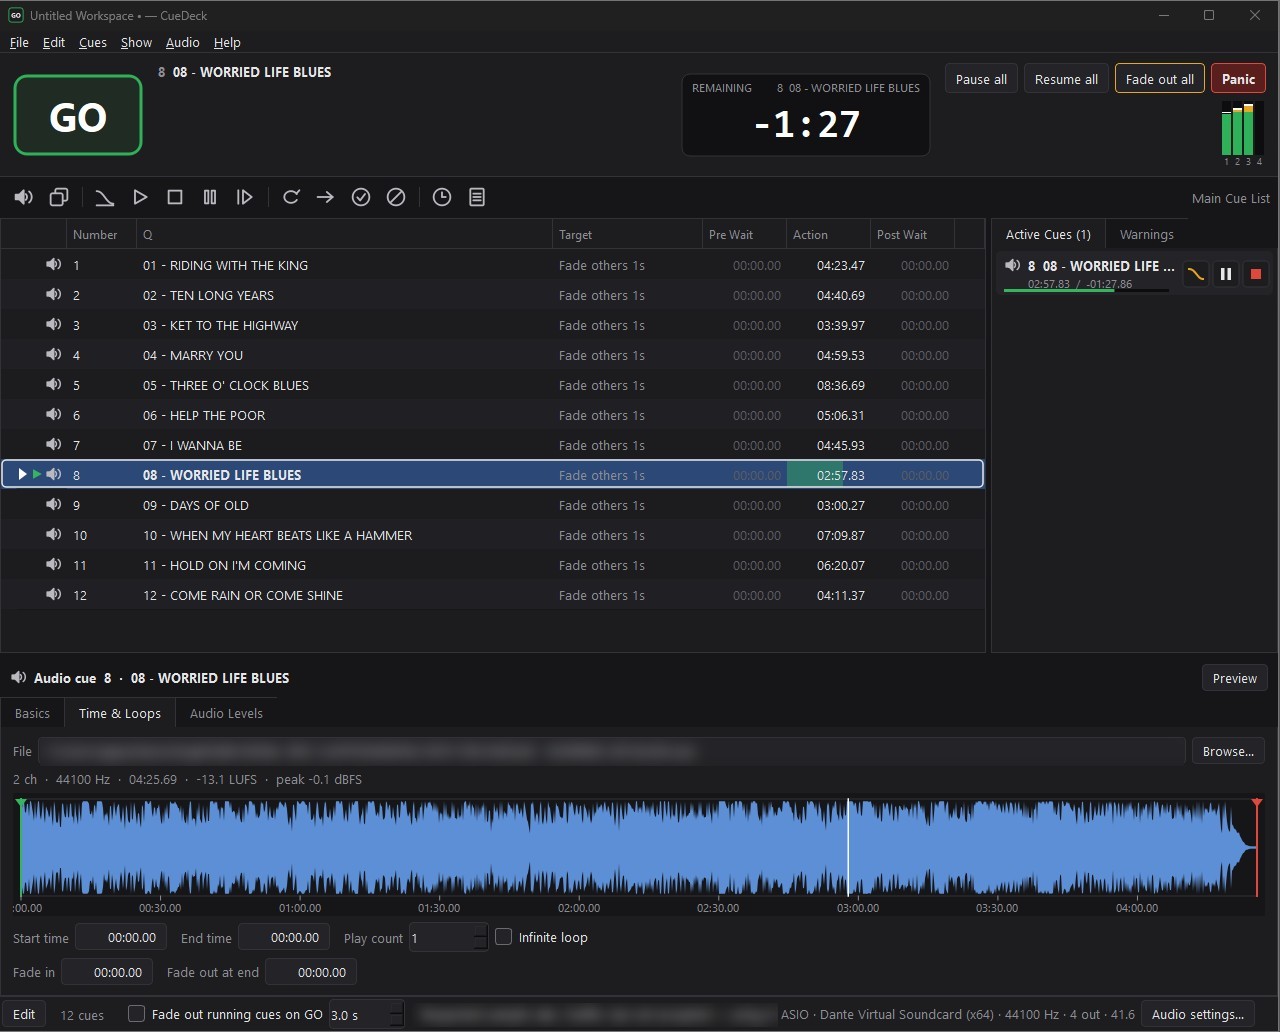Click the group cue icon in toolbar
This screenshot has height=1032, width=1280.
[59, 197]
